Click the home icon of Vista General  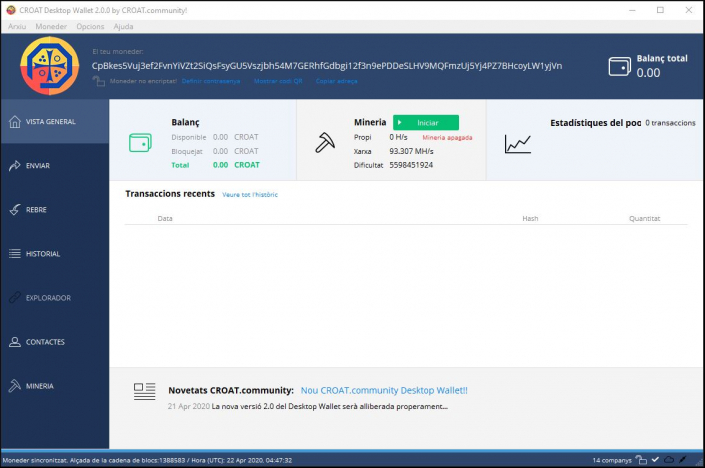coord(15,121)
